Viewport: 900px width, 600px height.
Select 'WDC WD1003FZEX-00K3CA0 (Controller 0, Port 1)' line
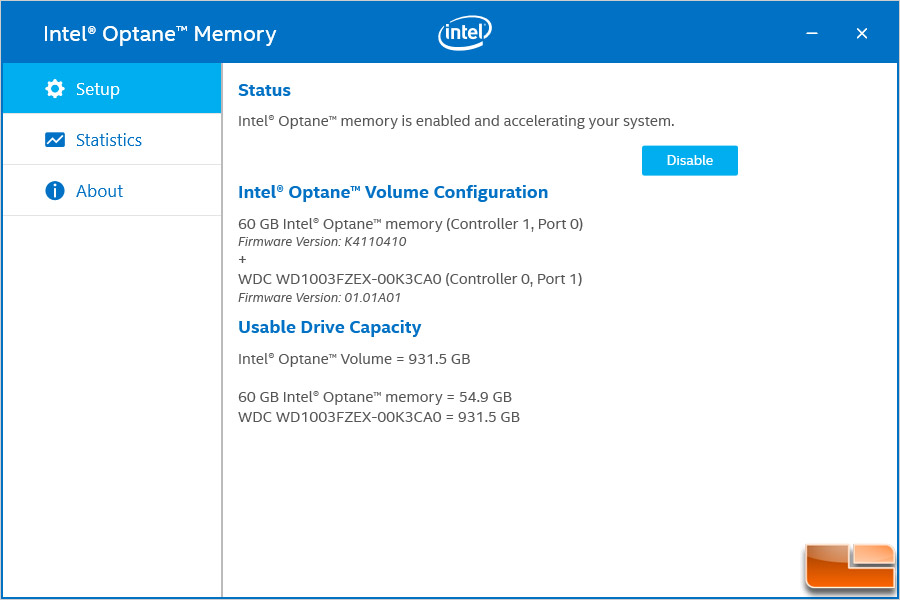click(410, 279)
